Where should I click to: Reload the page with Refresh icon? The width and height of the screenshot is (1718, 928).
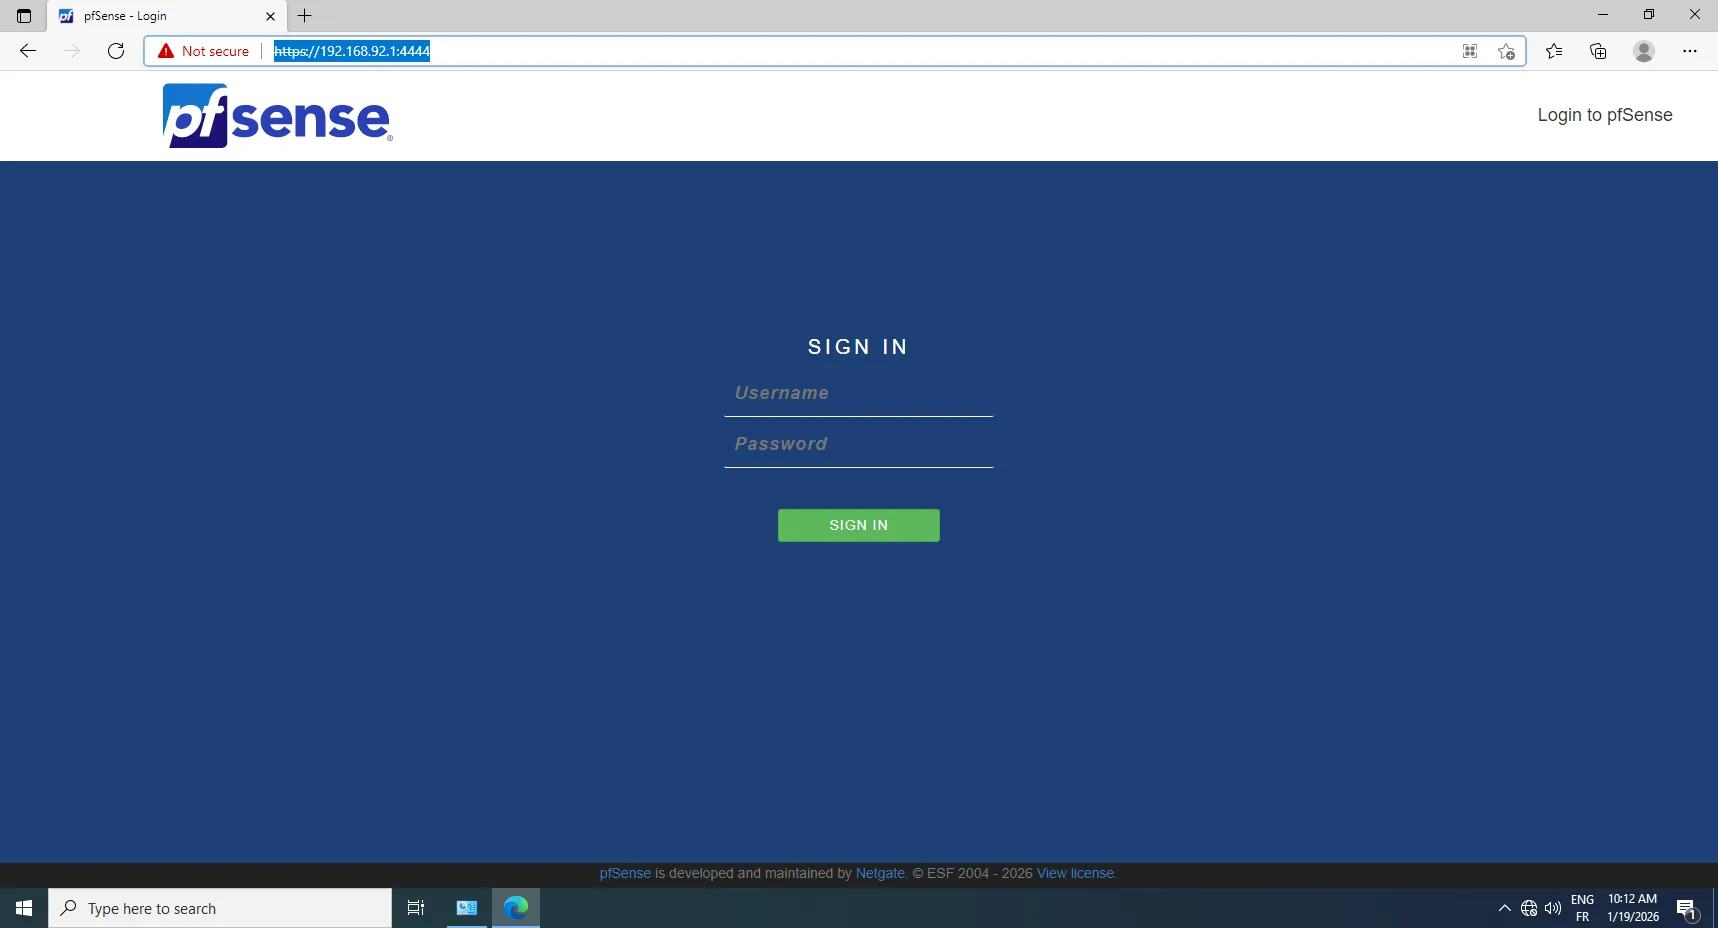click(x=116, y=51)
